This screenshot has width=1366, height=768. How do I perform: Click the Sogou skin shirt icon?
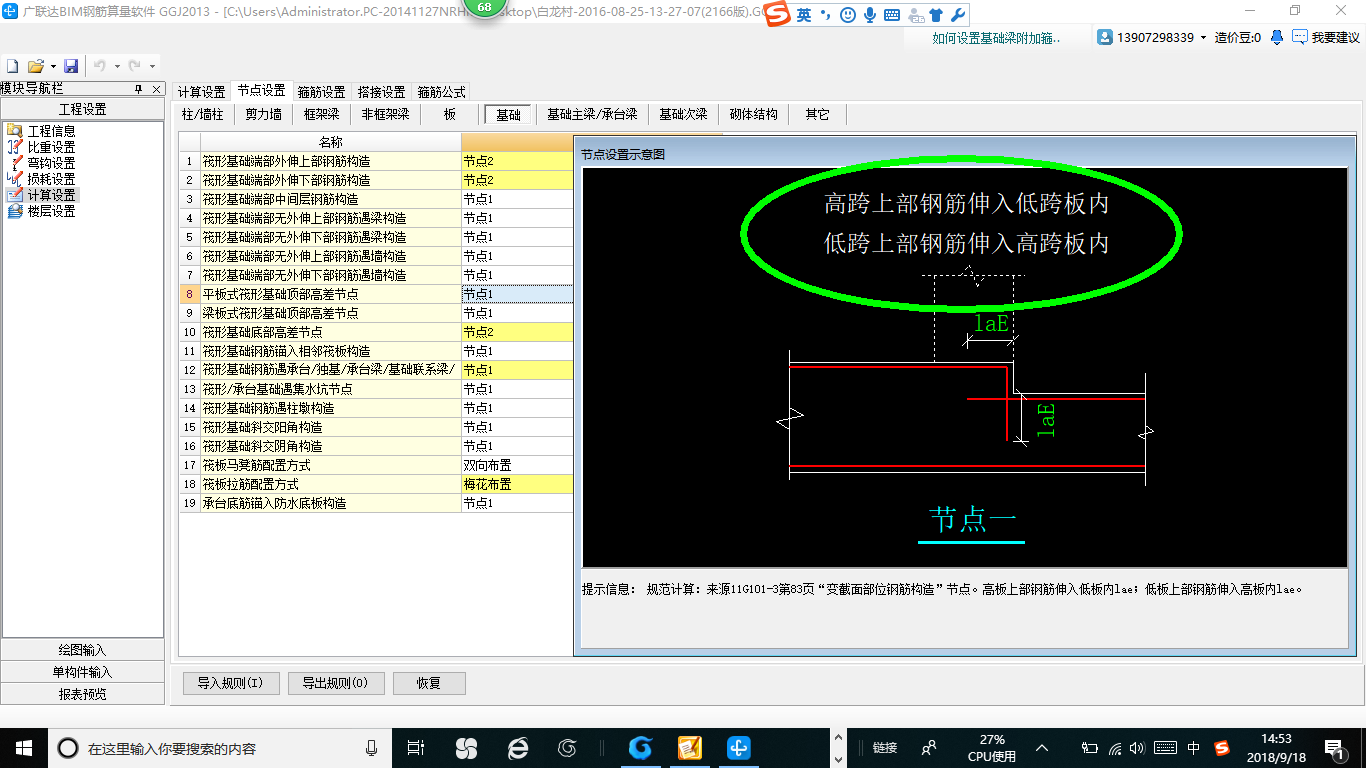click(x=936, y=15)
